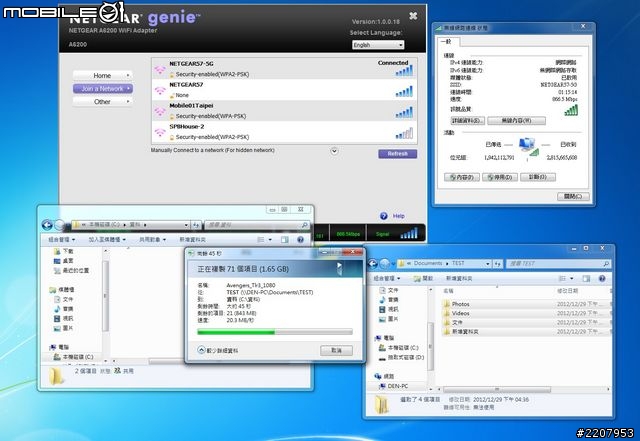640x441 pixels.
Task: Click signal bars icon in genie status bar
Action: coord(409,234)
